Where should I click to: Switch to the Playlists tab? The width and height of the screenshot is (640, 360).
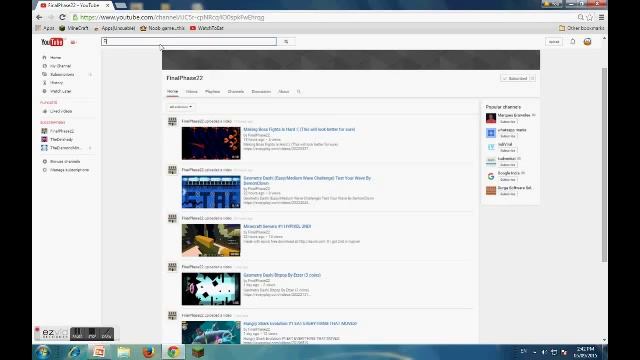(x=212, y=92)
